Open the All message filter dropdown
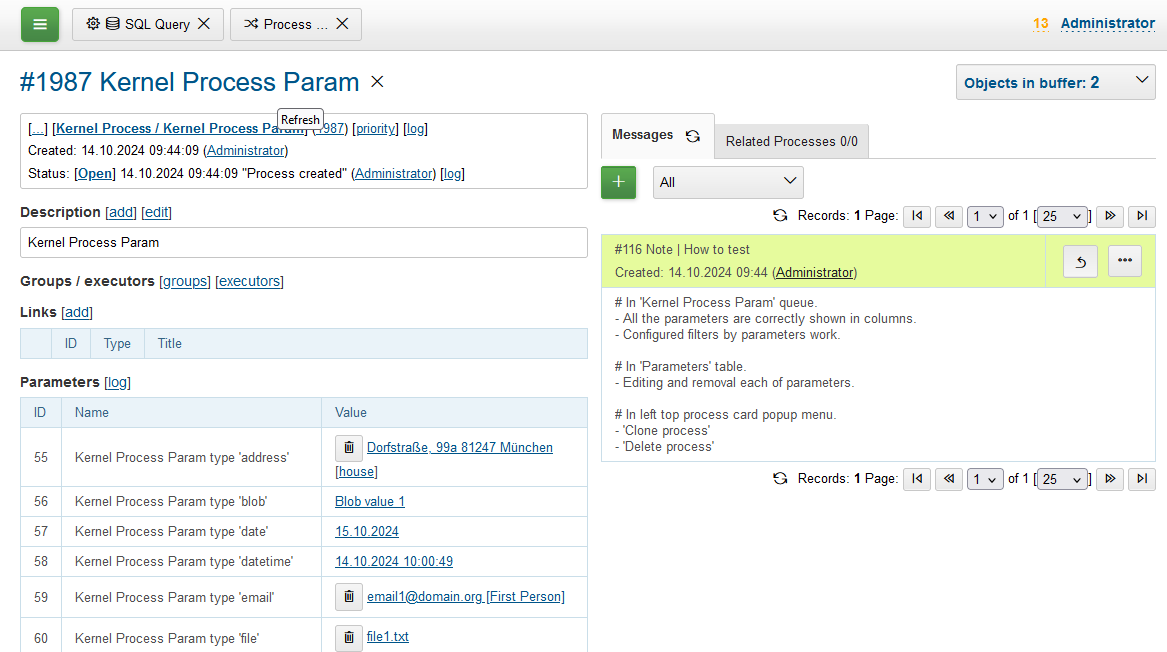This screenshot has width=1167, height=652. (x=728, y=182)
